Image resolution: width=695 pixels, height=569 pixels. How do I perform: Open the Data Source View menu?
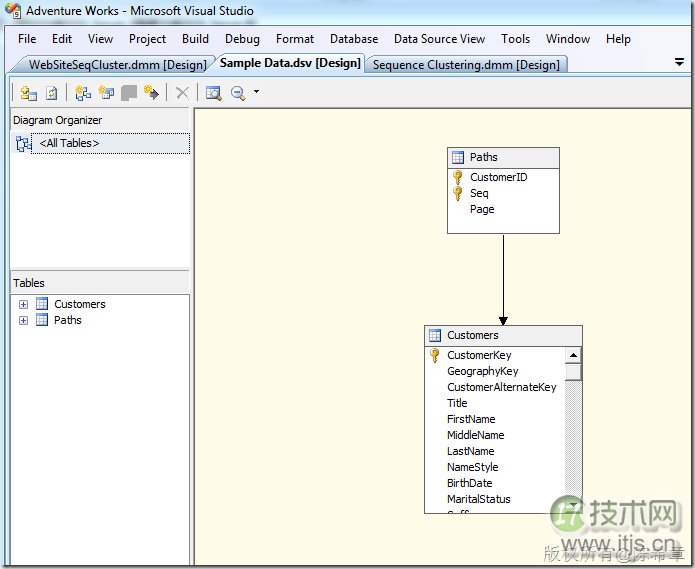[439, 39]
